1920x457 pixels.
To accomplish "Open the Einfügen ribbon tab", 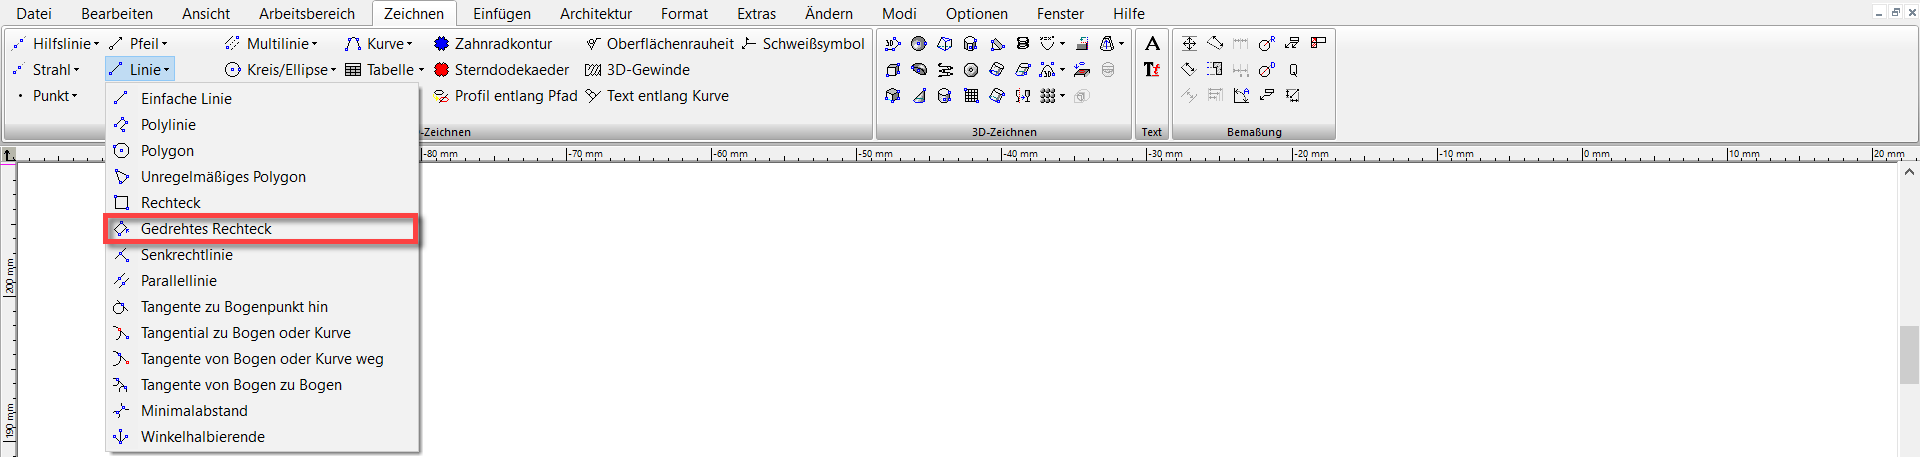I will [502, 13].
